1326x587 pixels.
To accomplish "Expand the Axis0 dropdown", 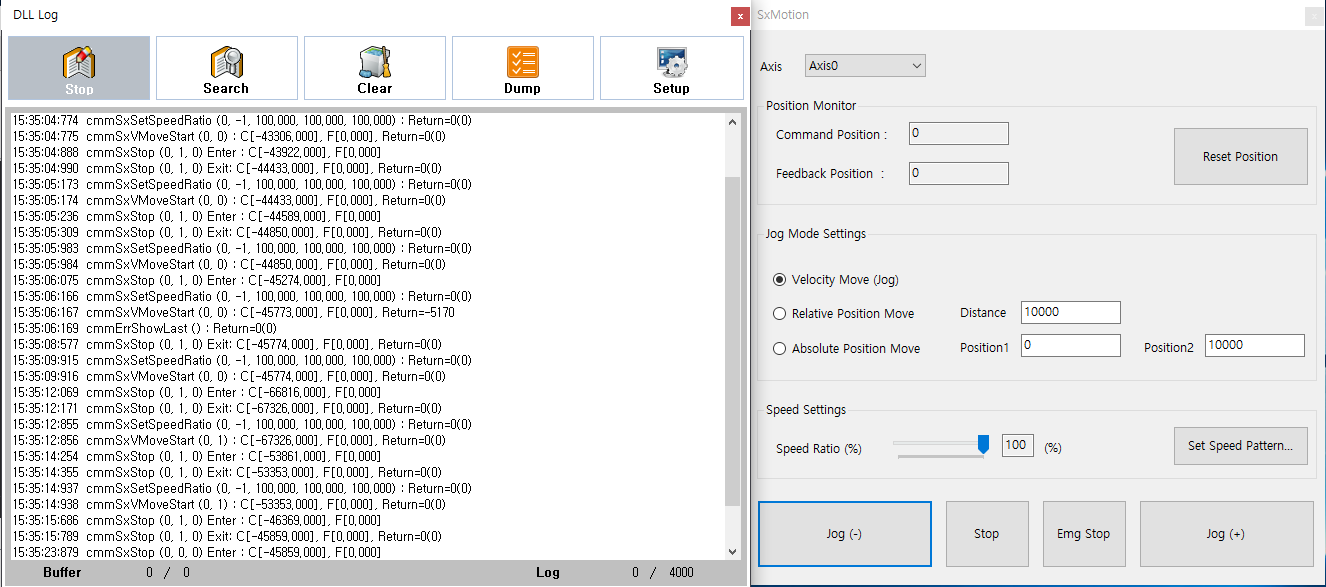I will (x=865, y=66).
